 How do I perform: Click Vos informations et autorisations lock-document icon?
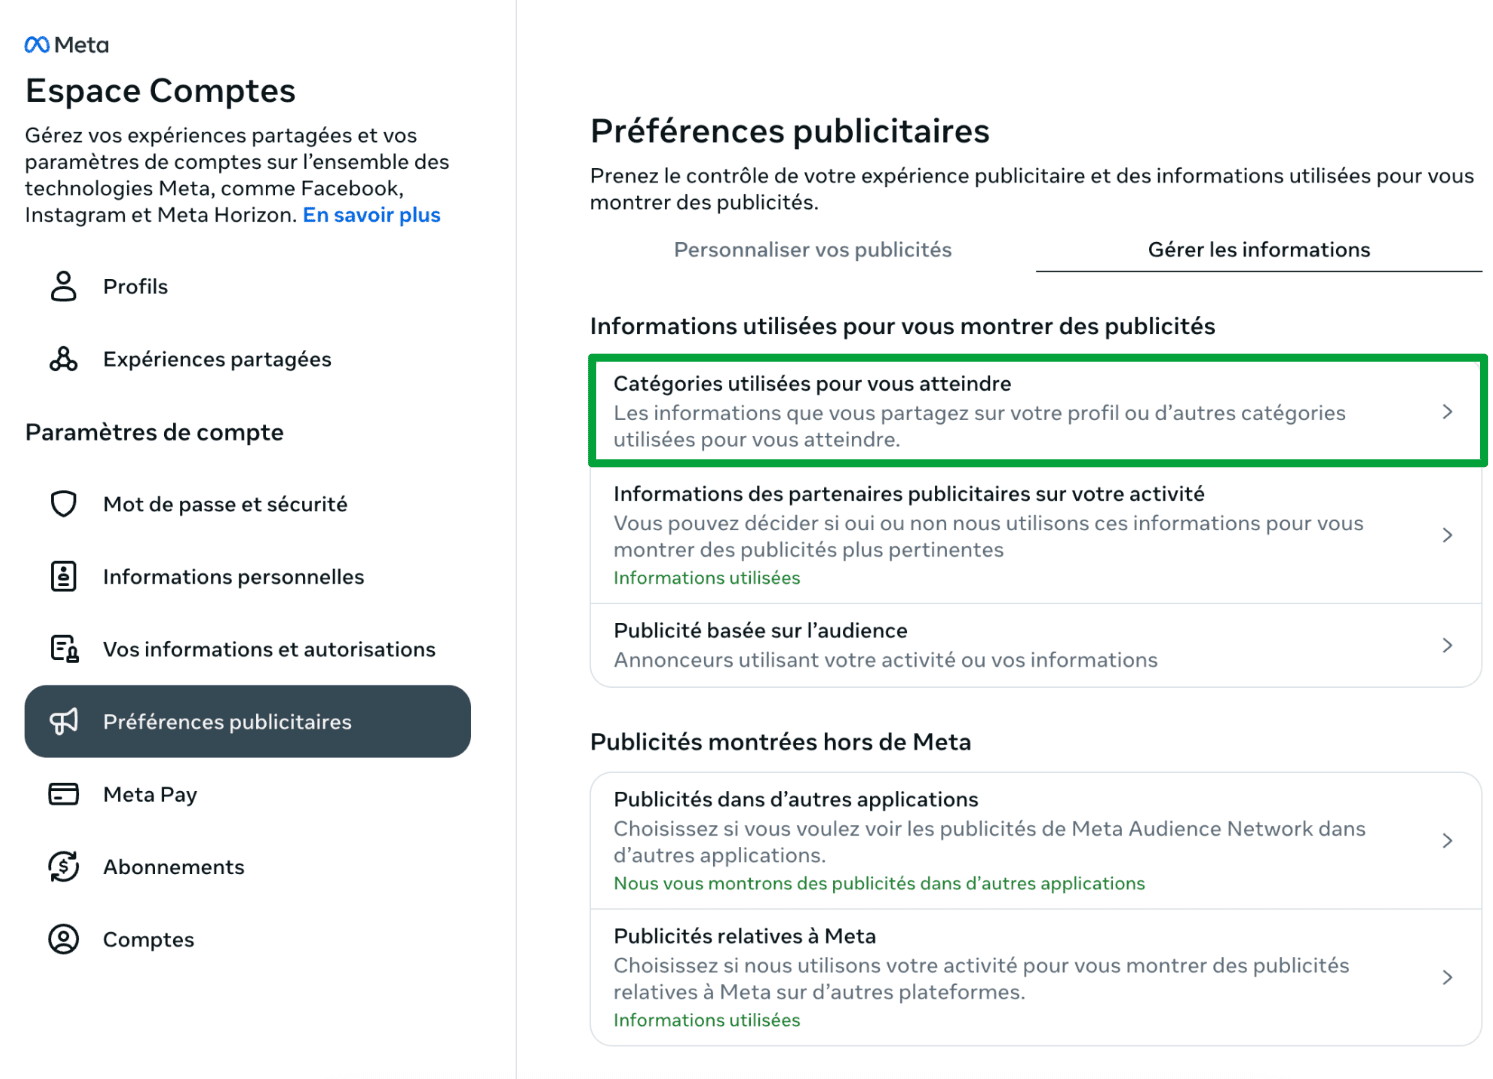point(65,649)
